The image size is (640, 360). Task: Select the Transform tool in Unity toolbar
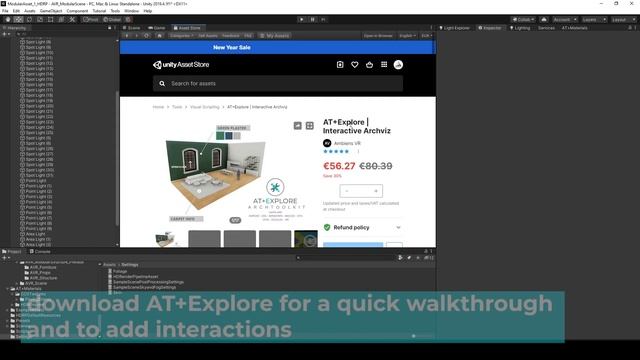coord(61,20)
